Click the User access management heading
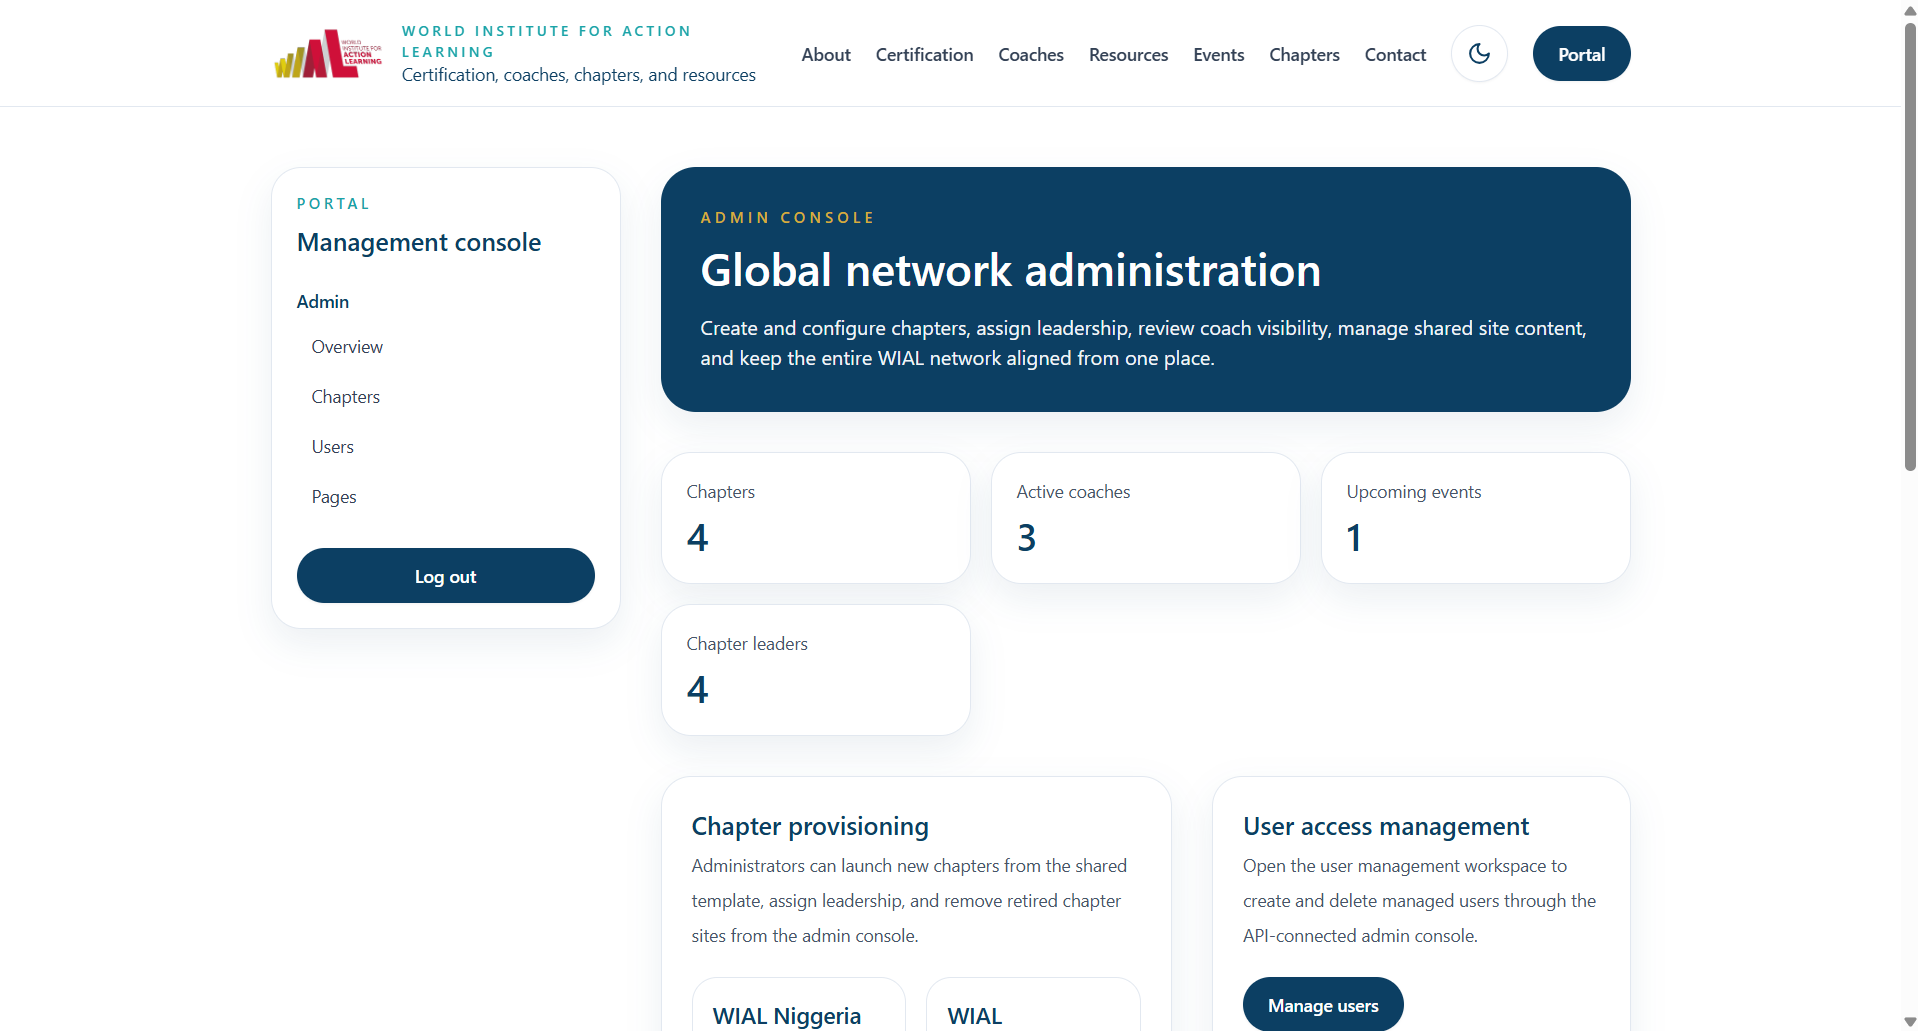The height and width of the screenshot is (1031, 1918). [1386, 827]
